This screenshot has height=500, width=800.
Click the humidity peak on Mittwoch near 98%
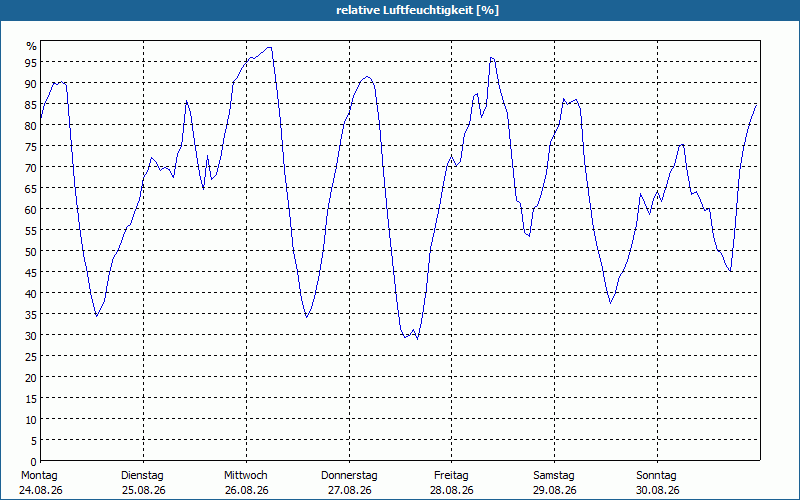click(x=269, y=47)
